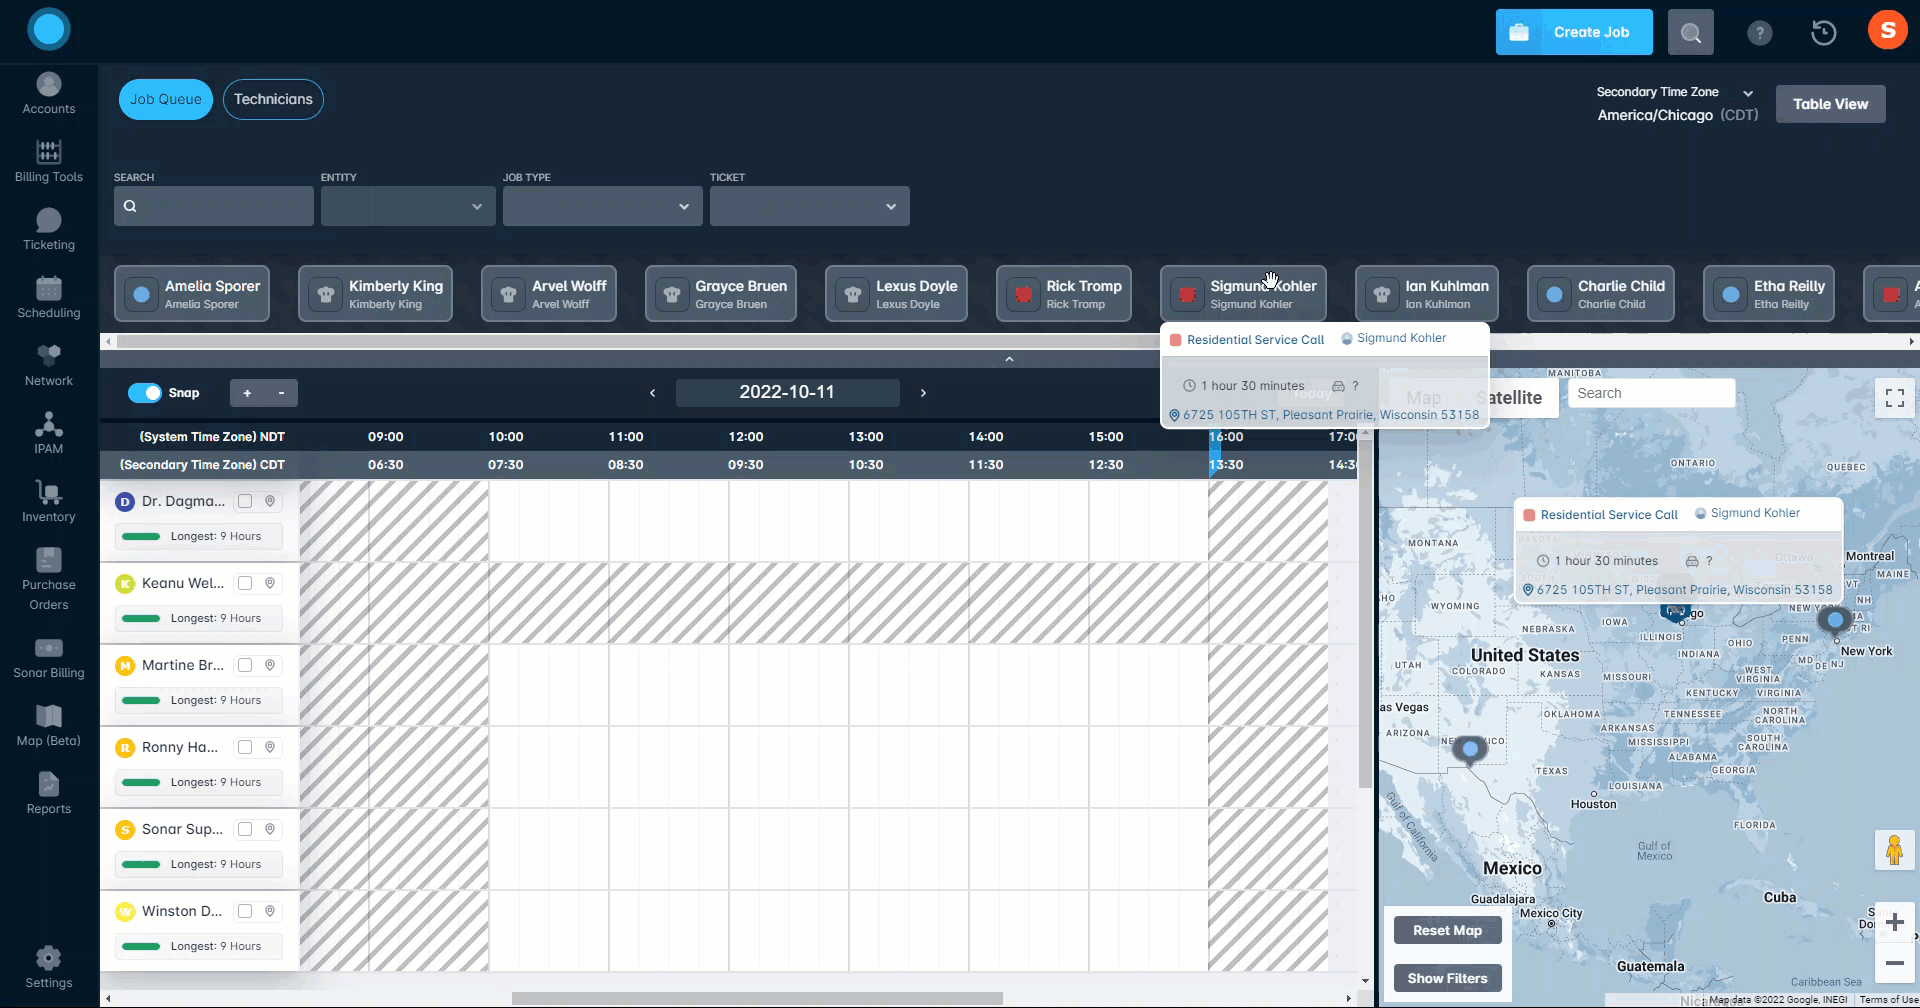The image size is (1920, 1008).
Task: Select Amelia Sporer job card
Action: coord(192,293)
